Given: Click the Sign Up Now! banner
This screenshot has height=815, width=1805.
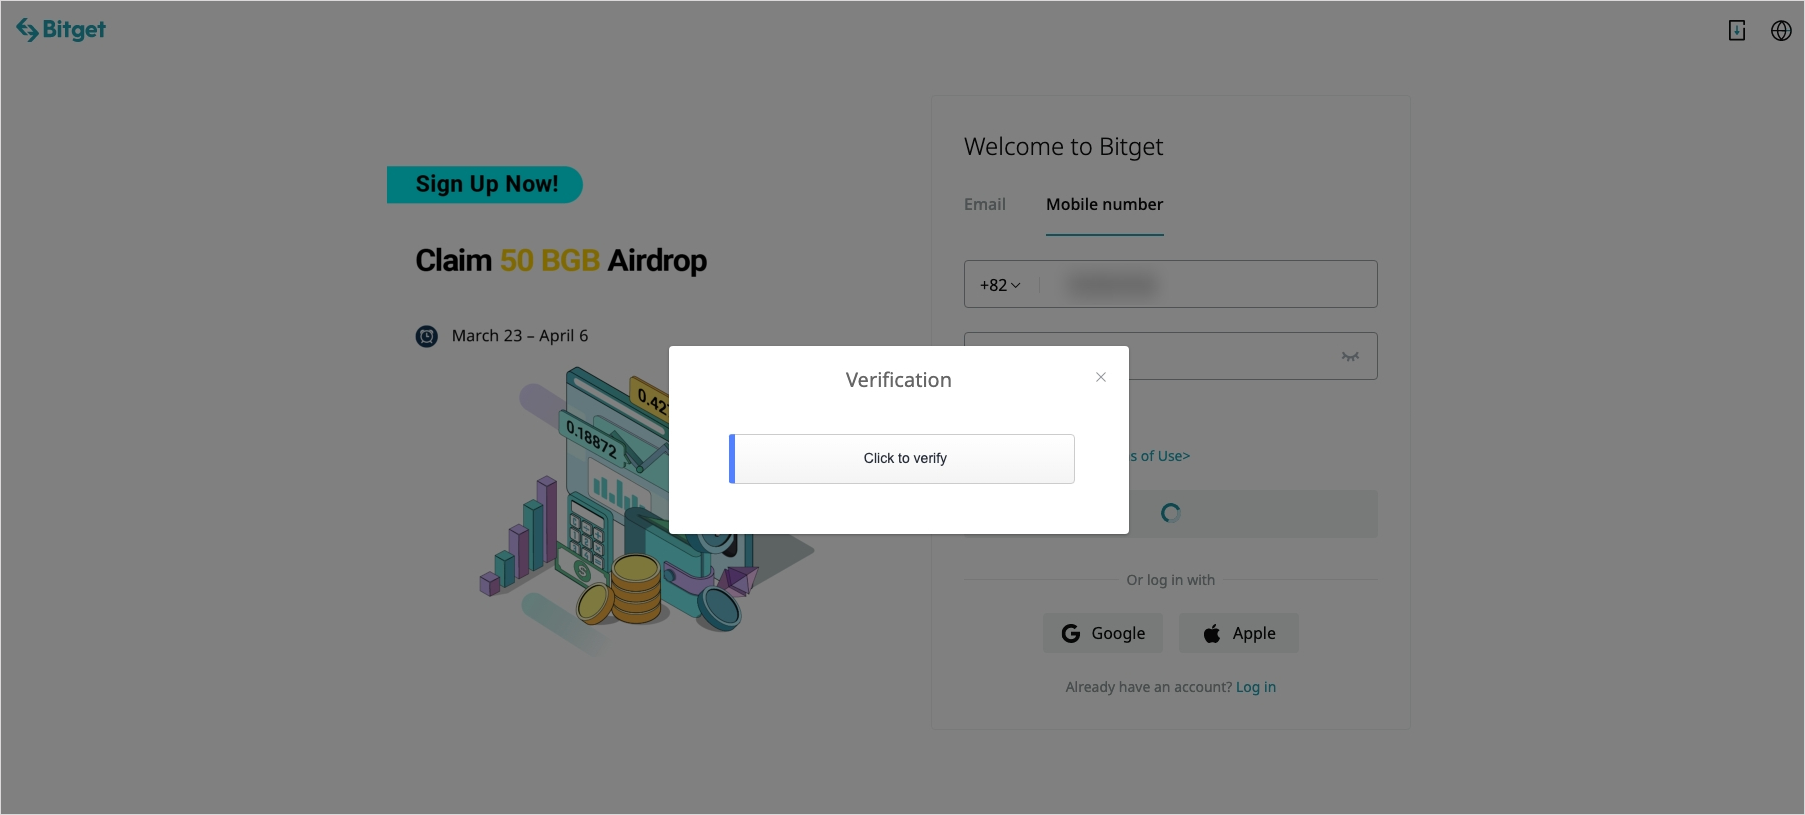Looking at the screenshot, I should 485,184.
